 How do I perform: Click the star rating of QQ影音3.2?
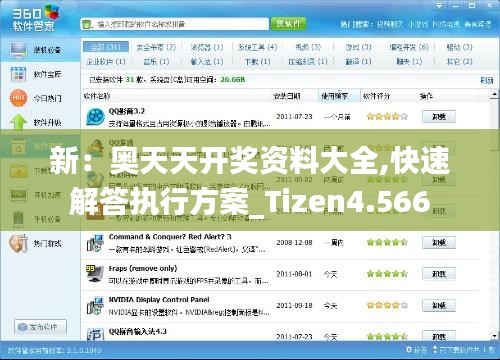click(387, 117)
